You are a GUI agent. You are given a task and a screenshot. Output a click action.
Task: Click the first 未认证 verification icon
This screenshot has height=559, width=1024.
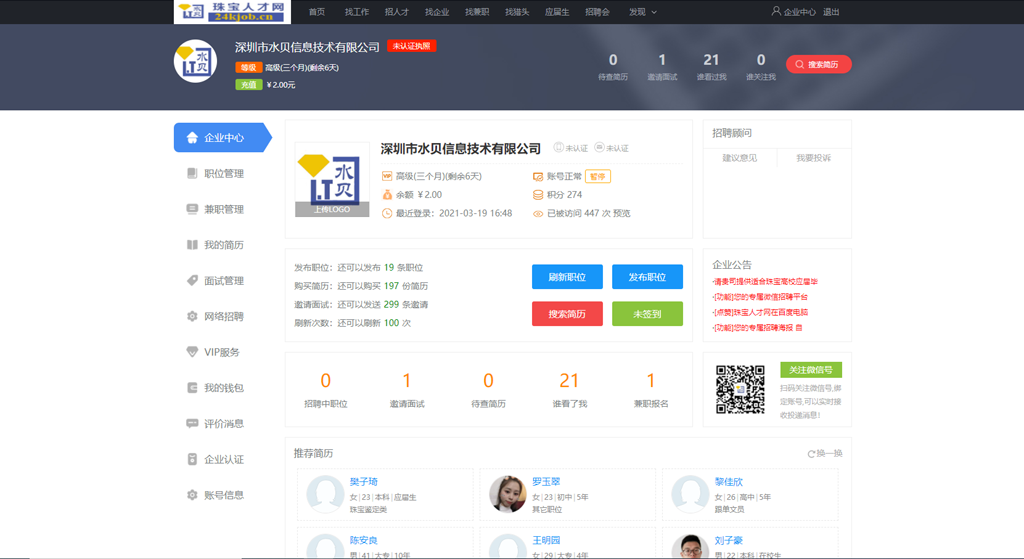tap(558, 148)
